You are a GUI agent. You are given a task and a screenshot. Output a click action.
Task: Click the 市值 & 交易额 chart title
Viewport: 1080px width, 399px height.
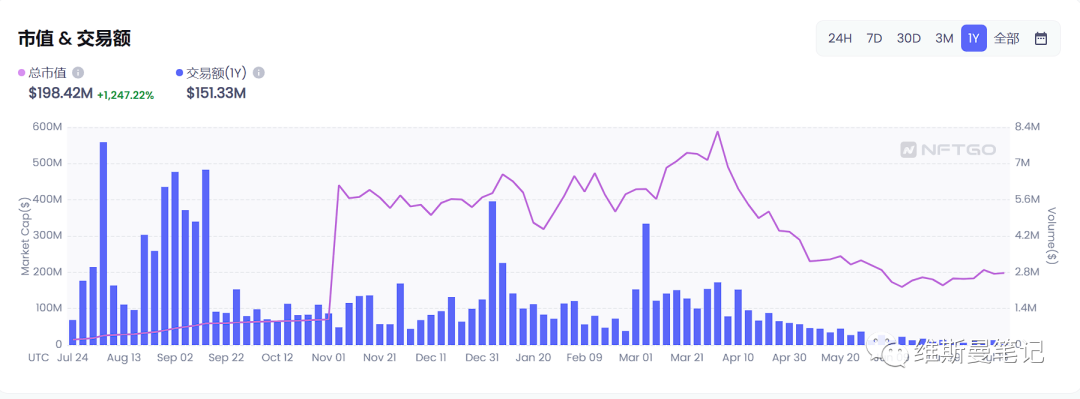(x=74, y=39)
